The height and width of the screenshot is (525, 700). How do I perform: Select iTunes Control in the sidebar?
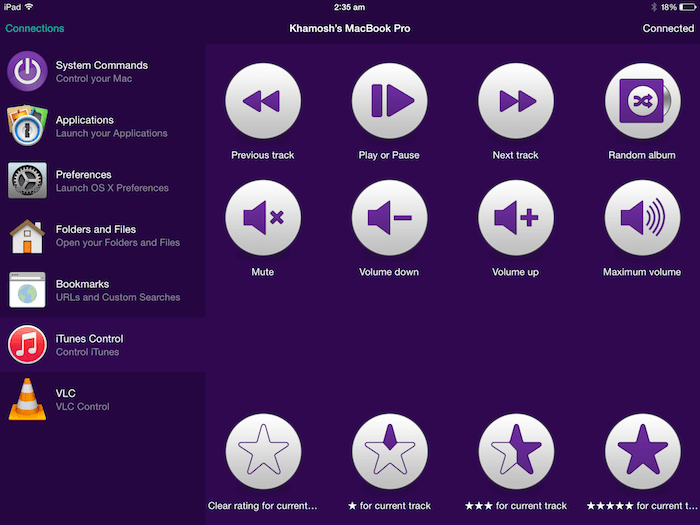(x=102, y=345)
